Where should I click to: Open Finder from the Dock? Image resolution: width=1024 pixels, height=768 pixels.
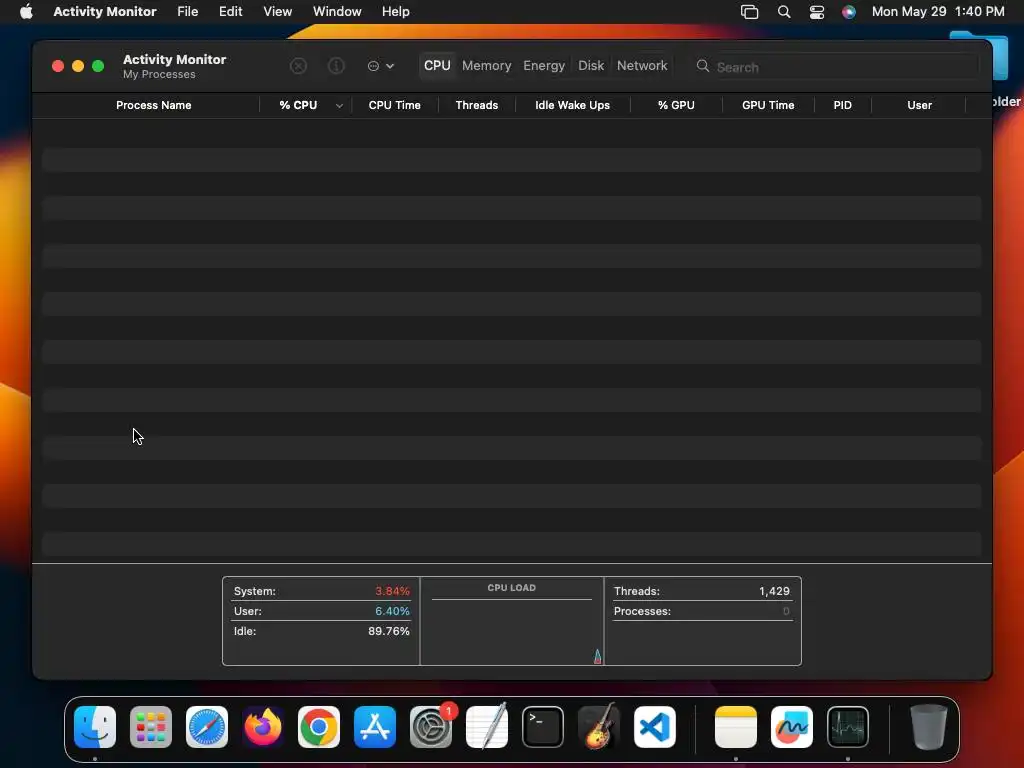click(95, 727)
